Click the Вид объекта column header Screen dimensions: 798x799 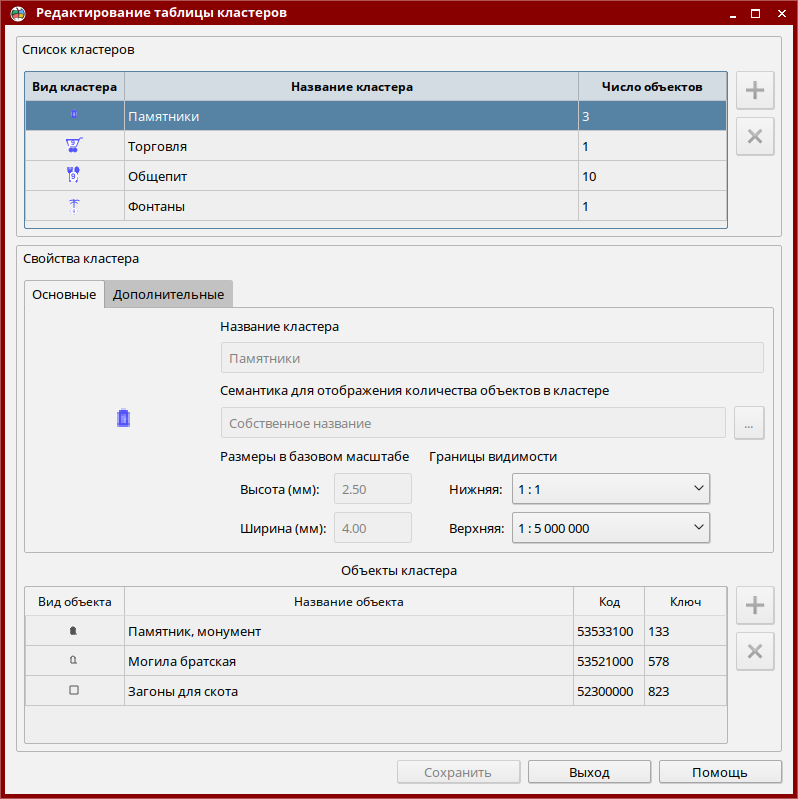pos(74,602)
